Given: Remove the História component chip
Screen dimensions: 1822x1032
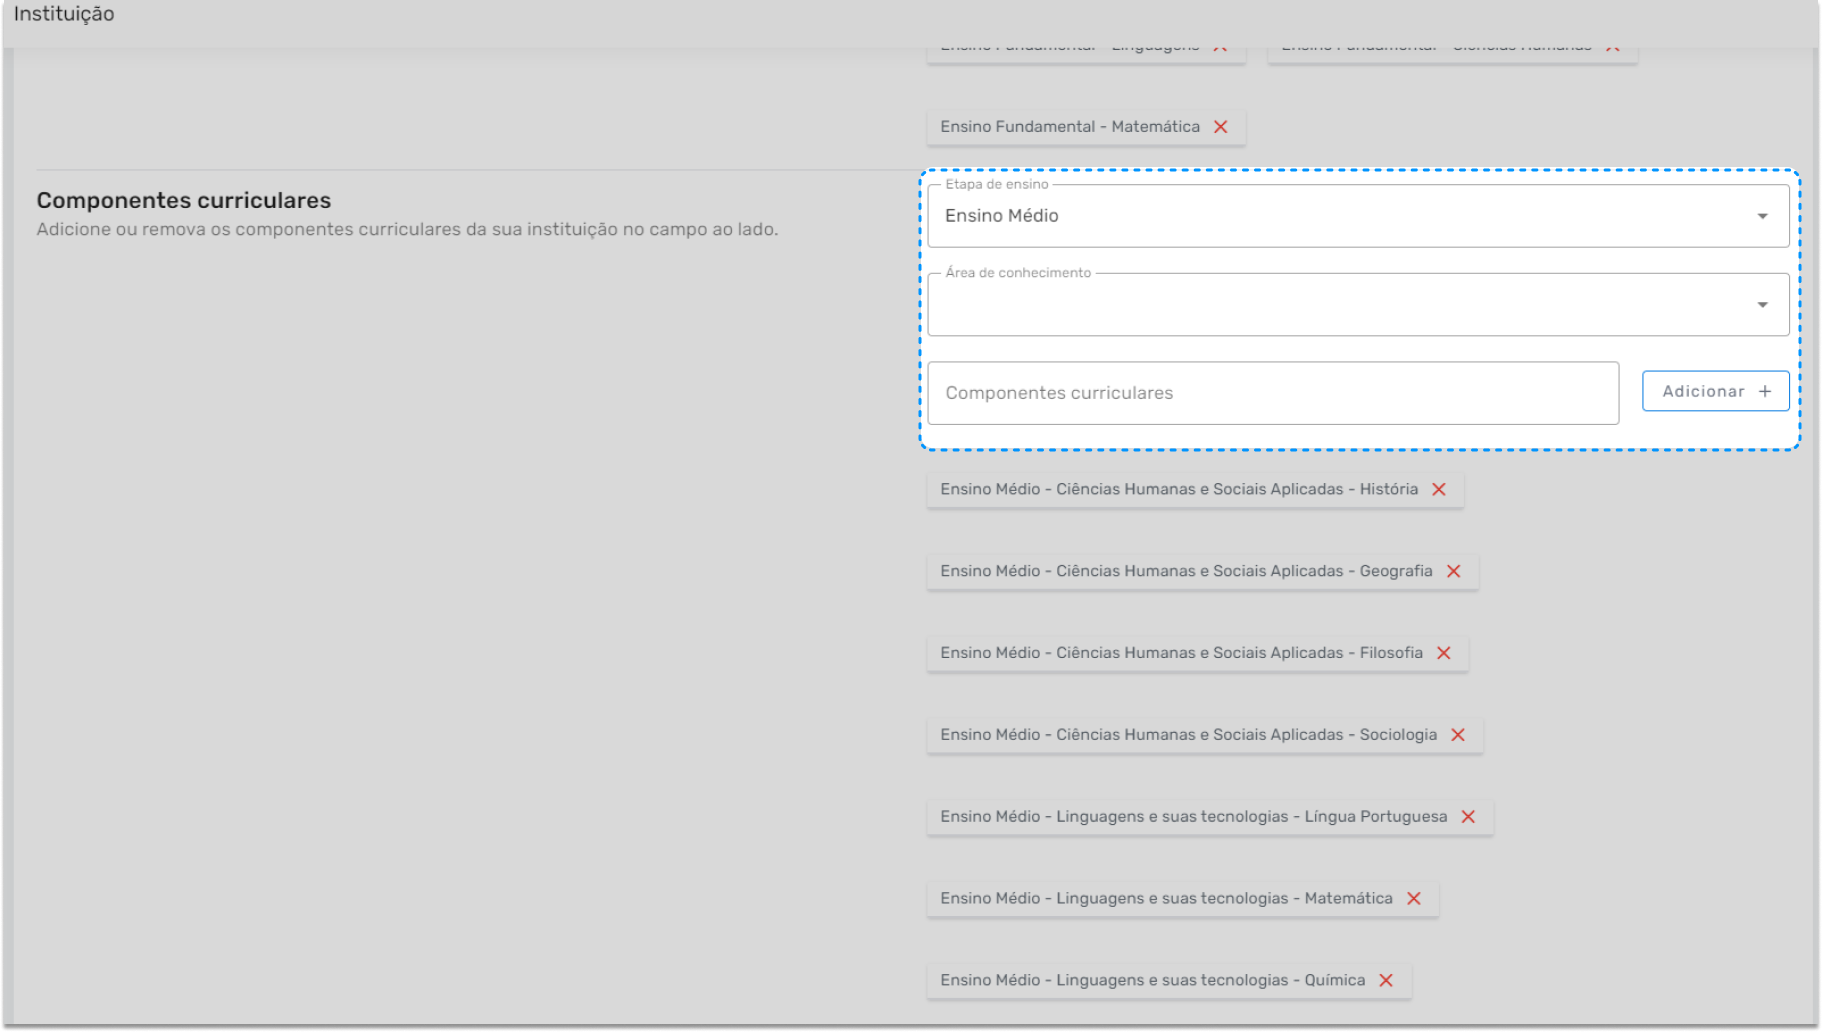Looking at the screenshot, I should pyautogui.click(x=1439, y=489).
